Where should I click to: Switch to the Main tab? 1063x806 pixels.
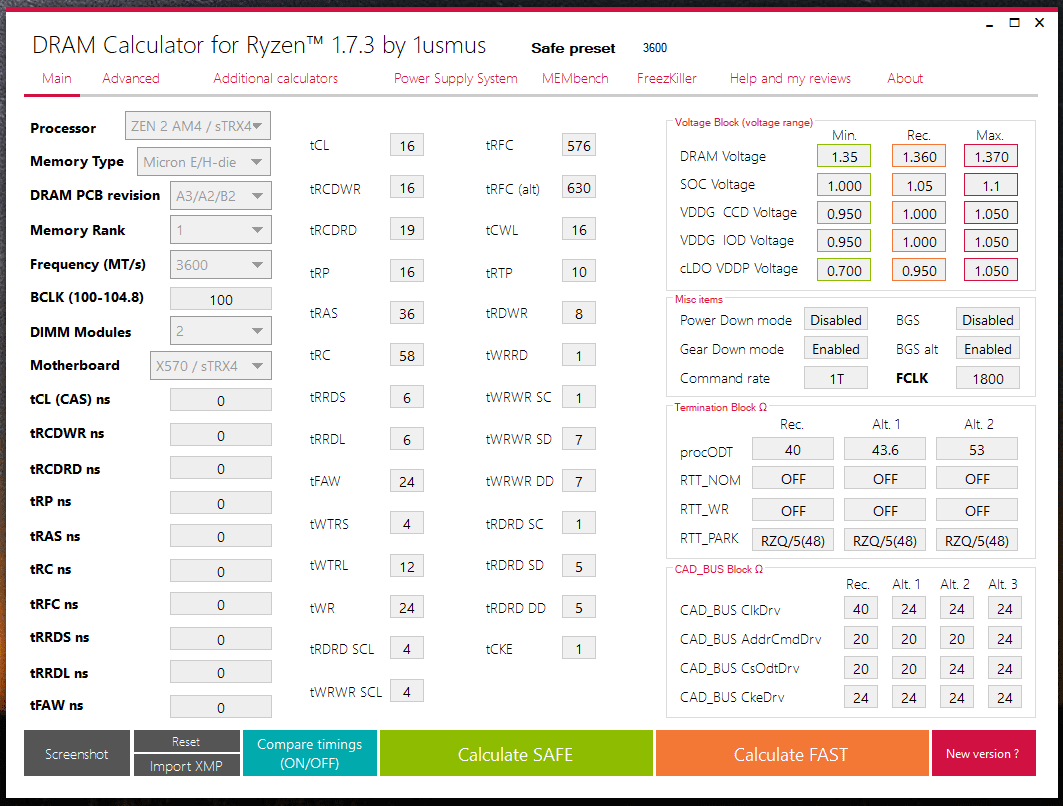pyautogui.click(x=56, y=79)
